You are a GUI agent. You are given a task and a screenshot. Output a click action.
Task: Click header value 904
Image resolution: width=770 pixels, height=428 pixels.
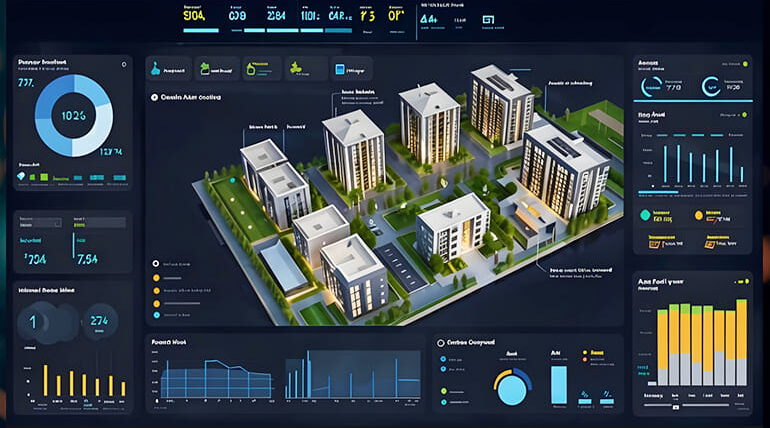click(194, 16)
